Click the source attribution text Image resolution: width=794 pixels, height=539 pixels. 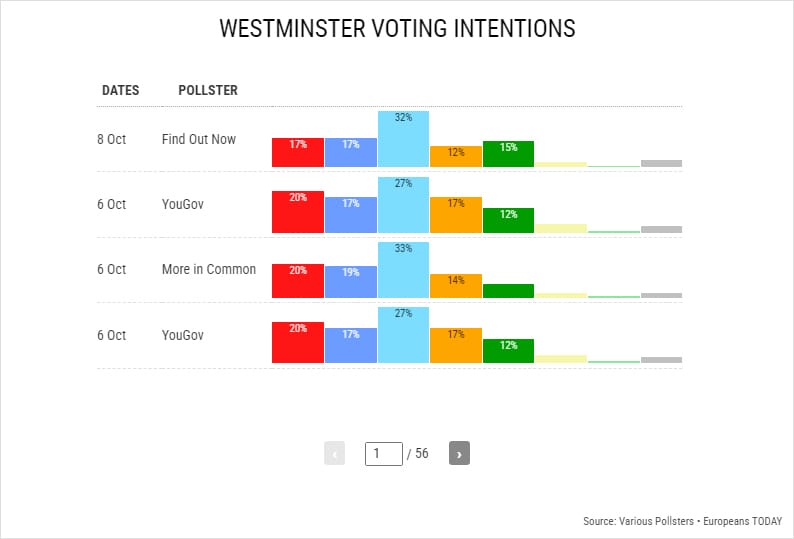[682, 522]
